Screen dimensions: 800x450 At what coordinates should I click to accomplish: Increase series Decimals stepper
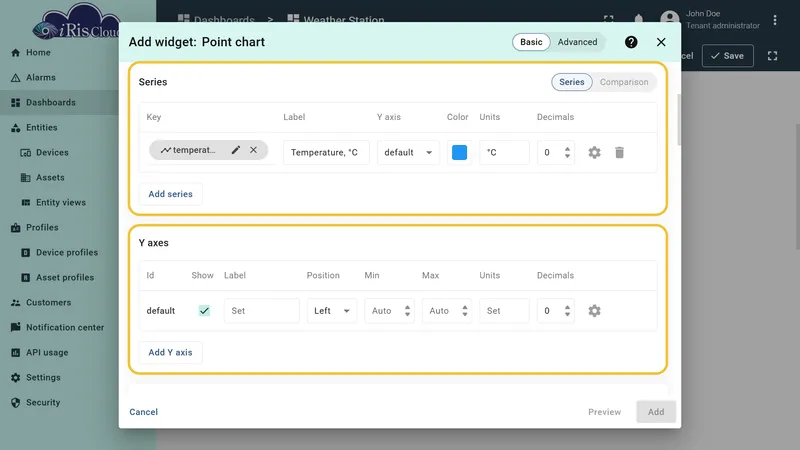pyautogui.click(x=567, y=149)
